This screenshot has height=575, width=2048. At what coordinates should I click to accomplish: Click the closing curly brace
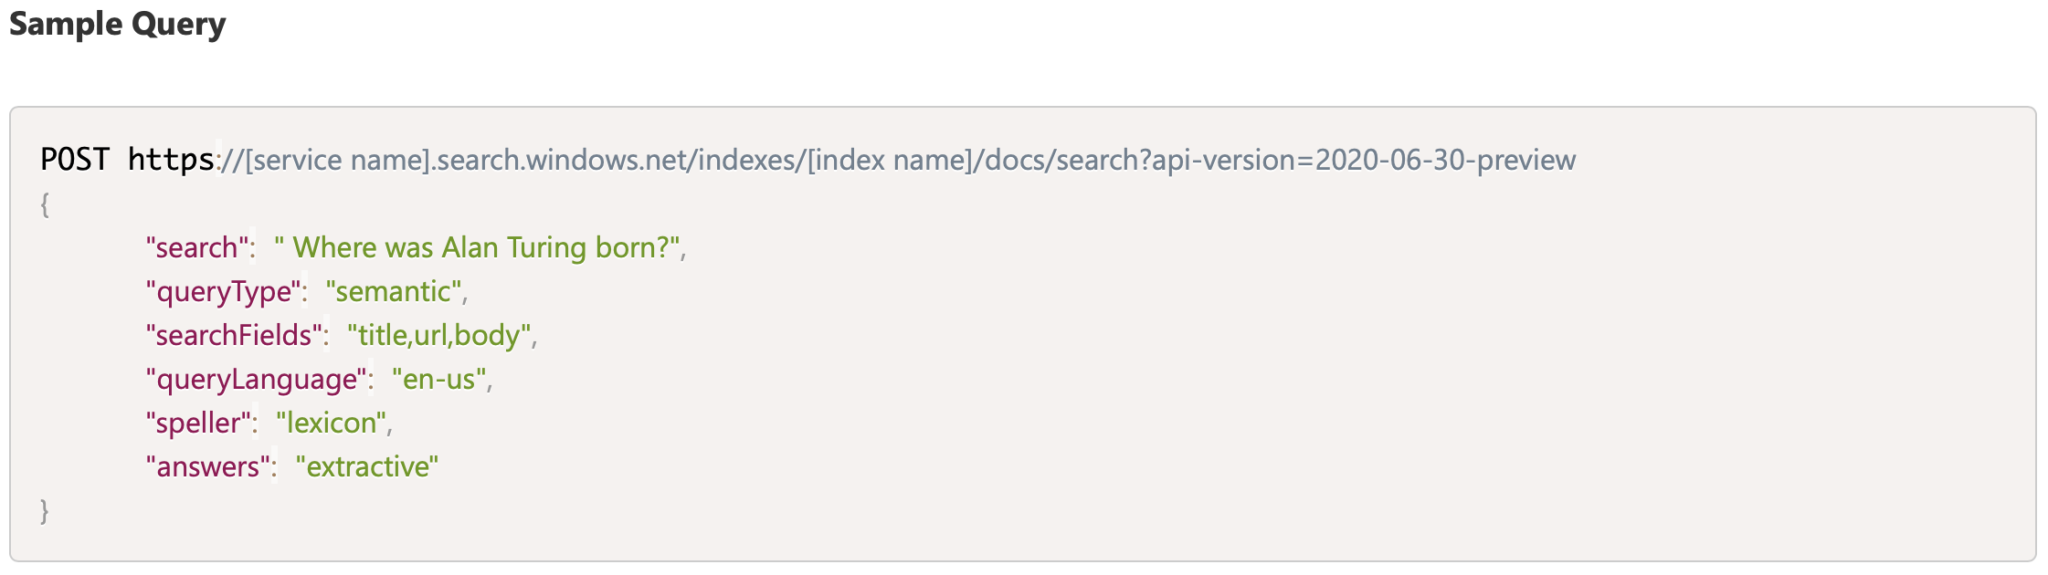(x=45, y=511)
